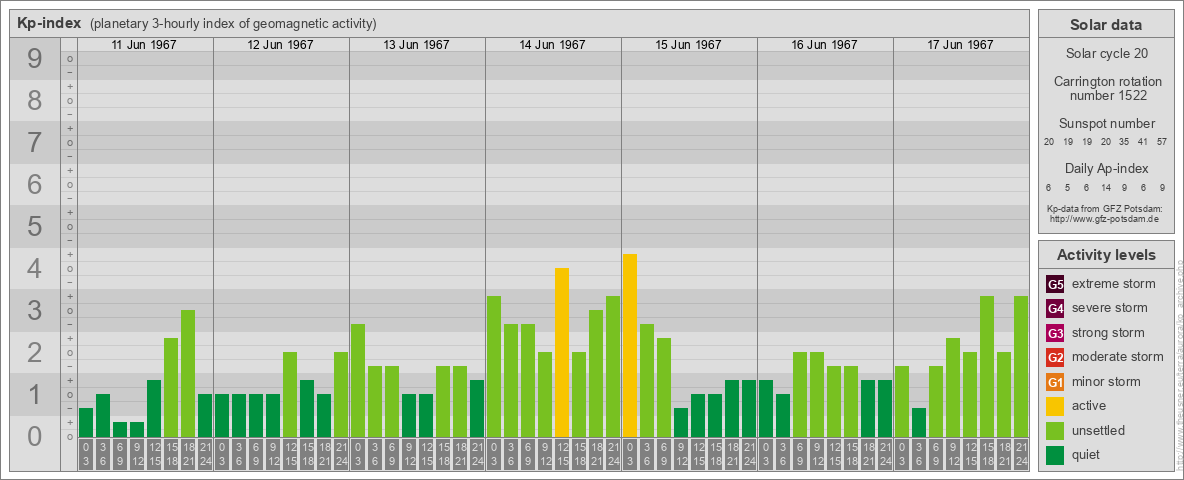
Task: Click the 'Solar cycle 20' text
Action: coord(1105,54)
